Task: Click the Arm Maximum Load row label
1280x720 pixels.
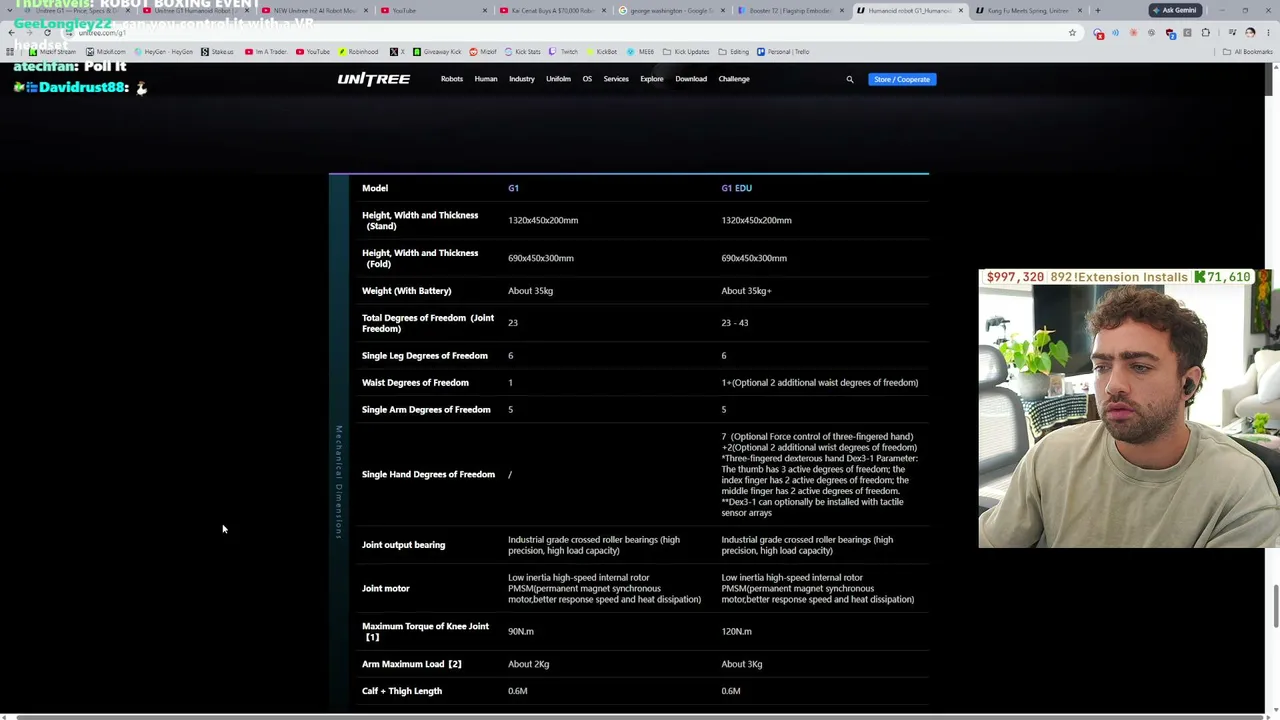Action: [x=411, y=664]
